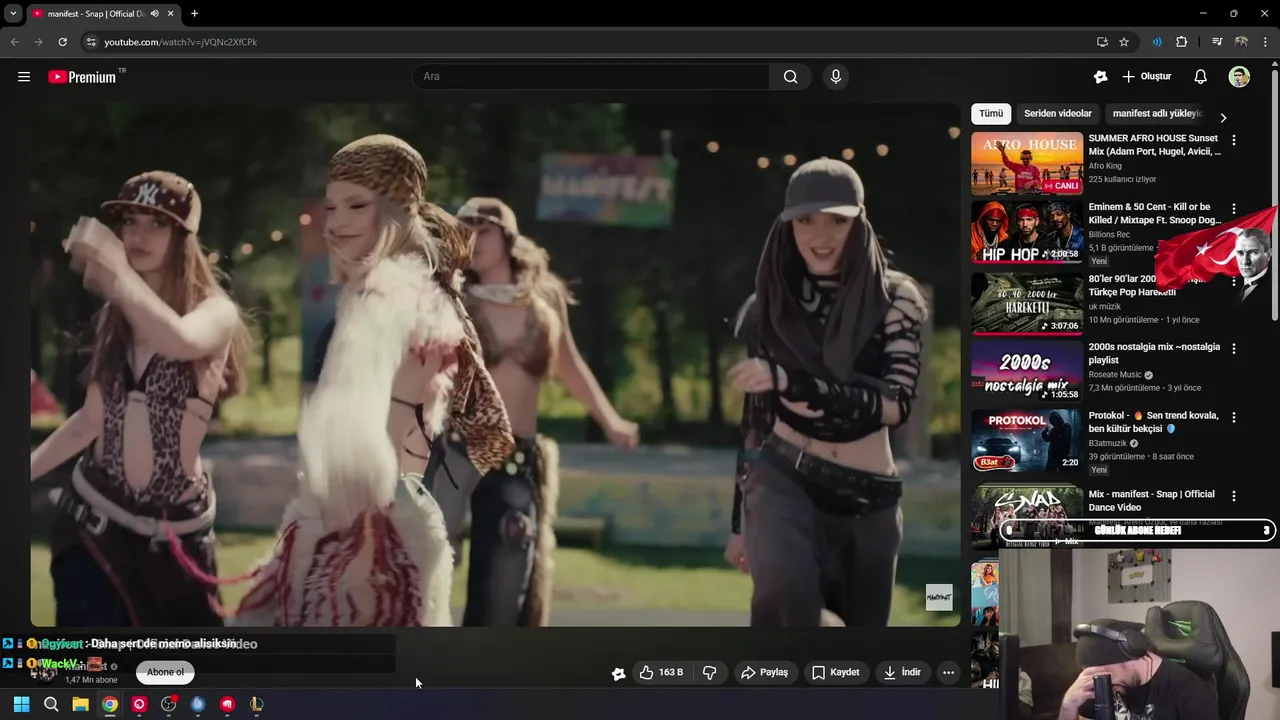This screenshot has height=720, width=1280.
Task: Click the B3atmuzik channel name
Action: (1108, 443)
